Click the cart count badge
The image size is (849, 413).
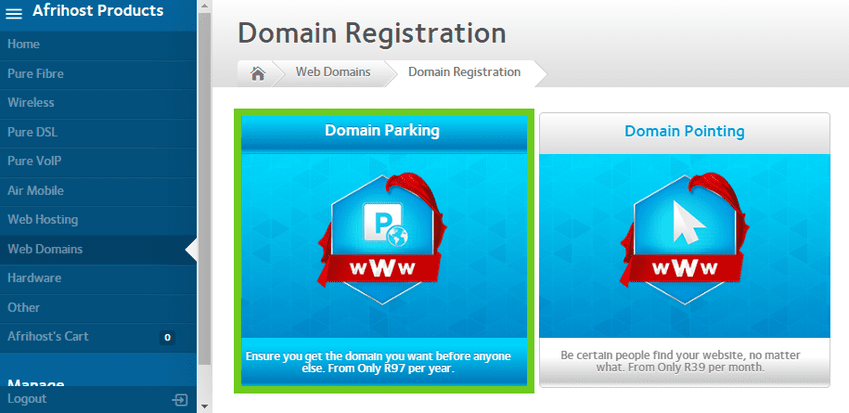pos(167,338)
